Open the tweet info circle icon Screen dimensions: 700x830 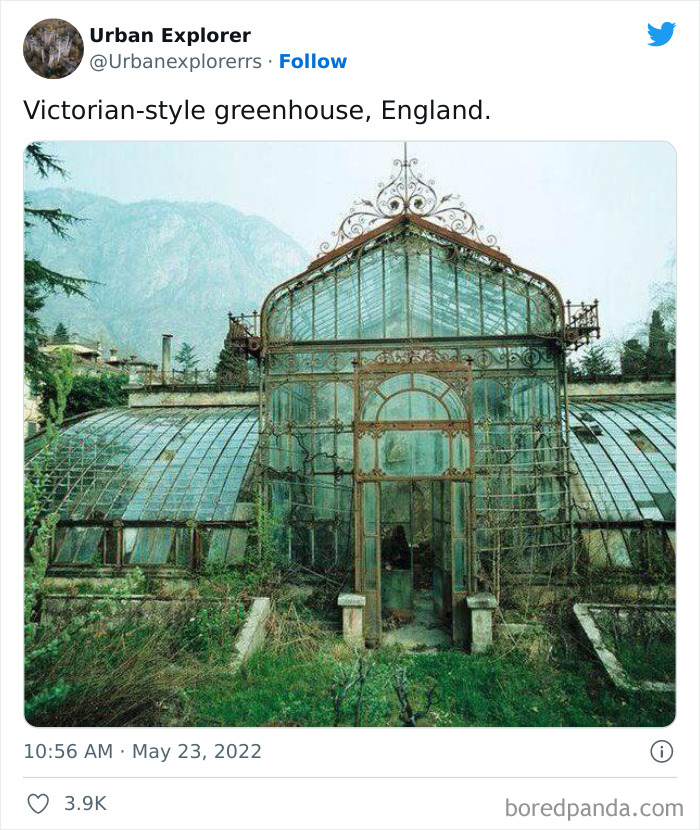[x=662, y=752]
